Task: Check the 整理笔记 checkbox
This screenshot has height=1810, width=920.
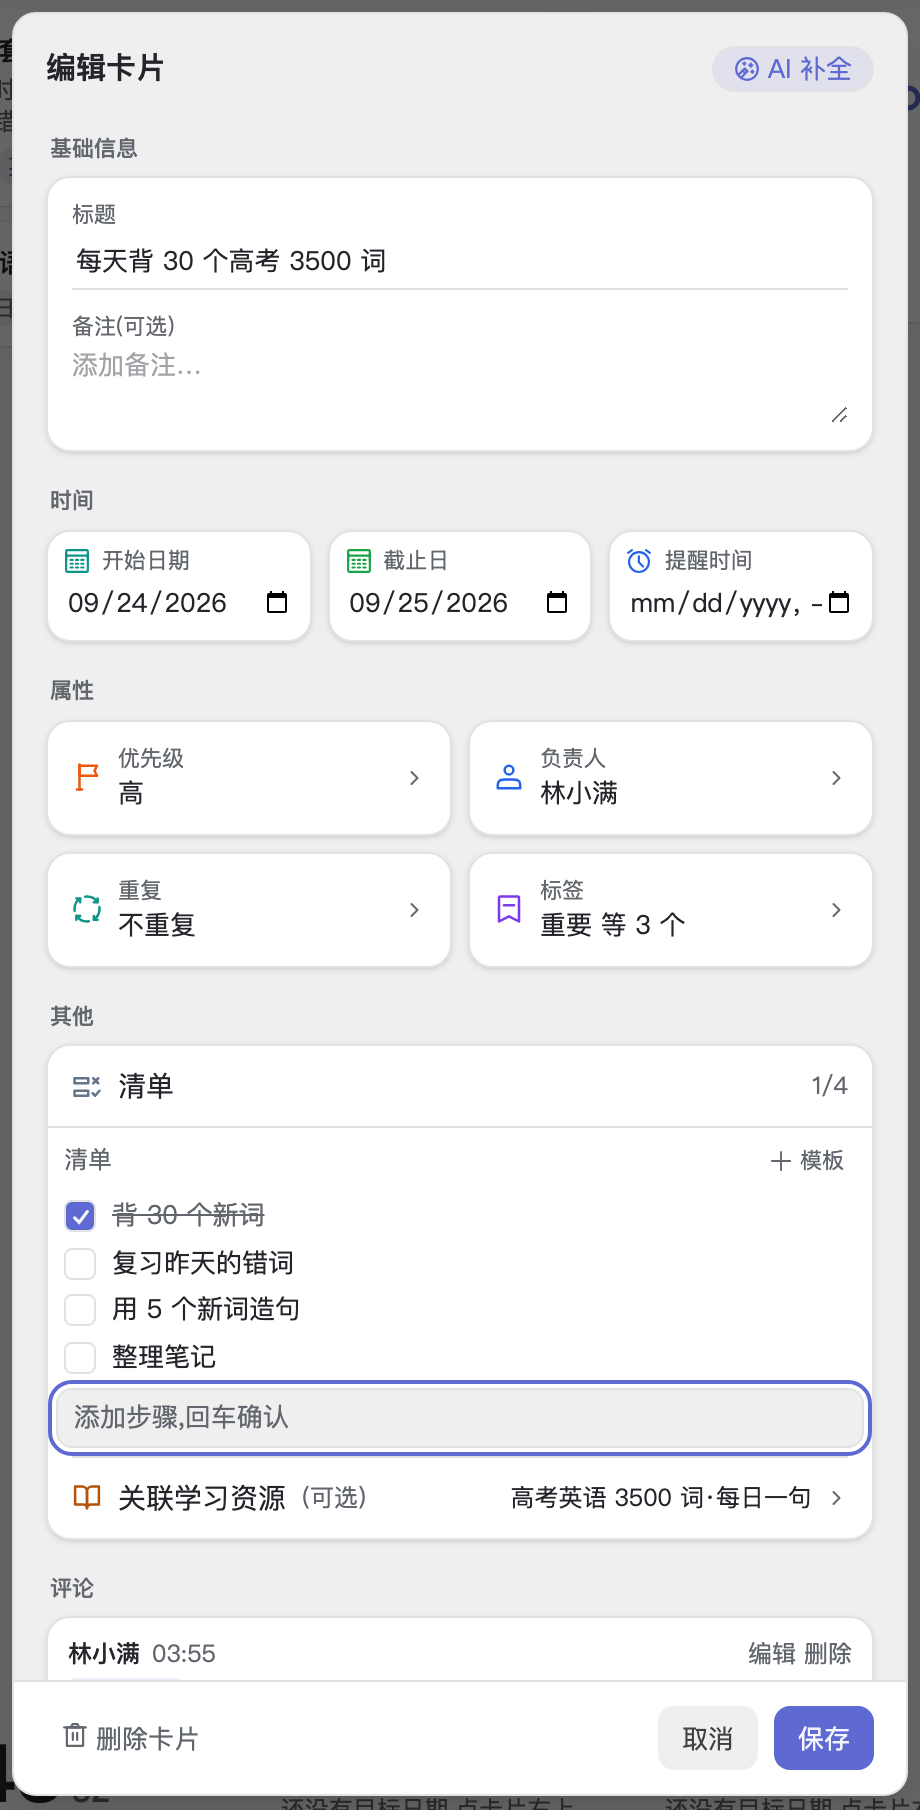Action: click(80, 1357)
